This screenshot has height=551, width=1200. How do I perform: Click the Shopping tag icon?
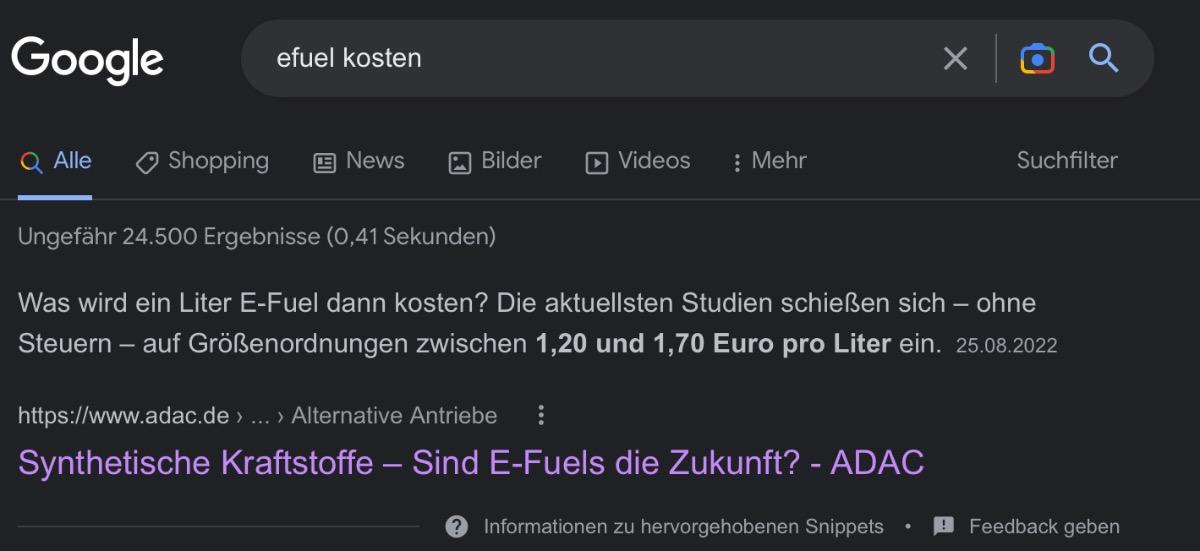(147, 162)
